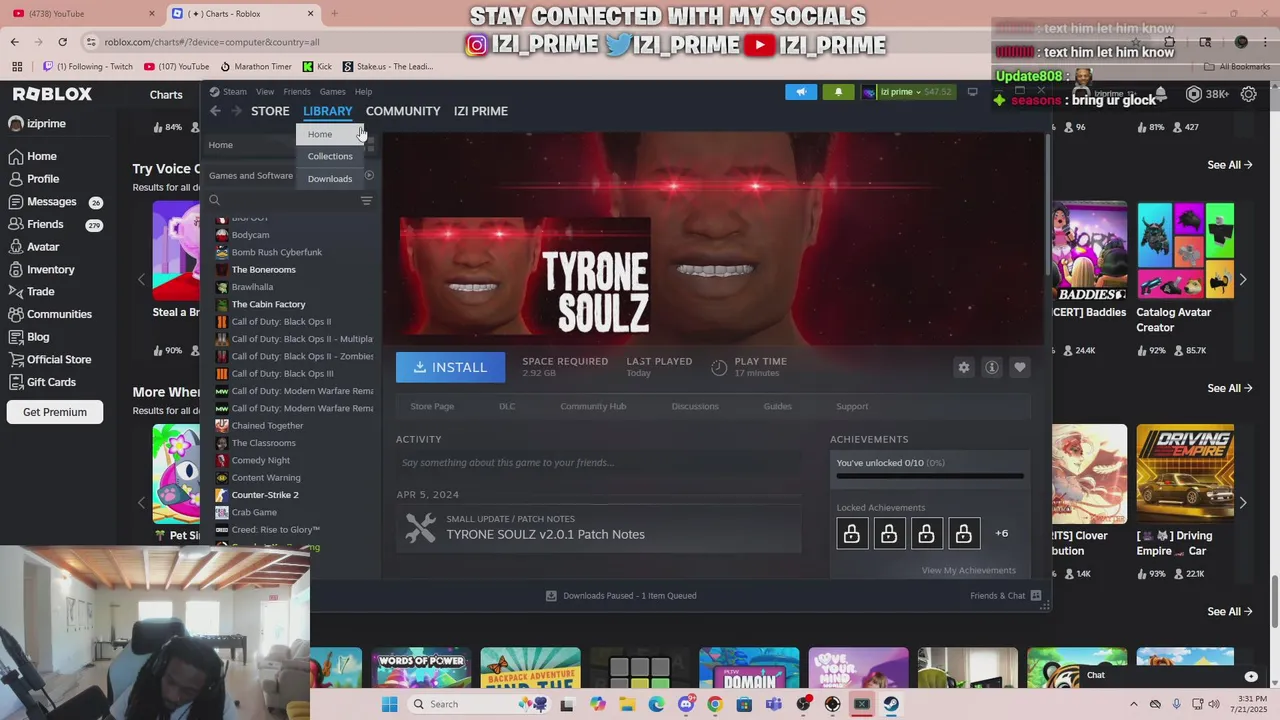This screenshot has width=1280, height=720.
Task: Open IZI PRIME profile tab
Action: point(481,111)
